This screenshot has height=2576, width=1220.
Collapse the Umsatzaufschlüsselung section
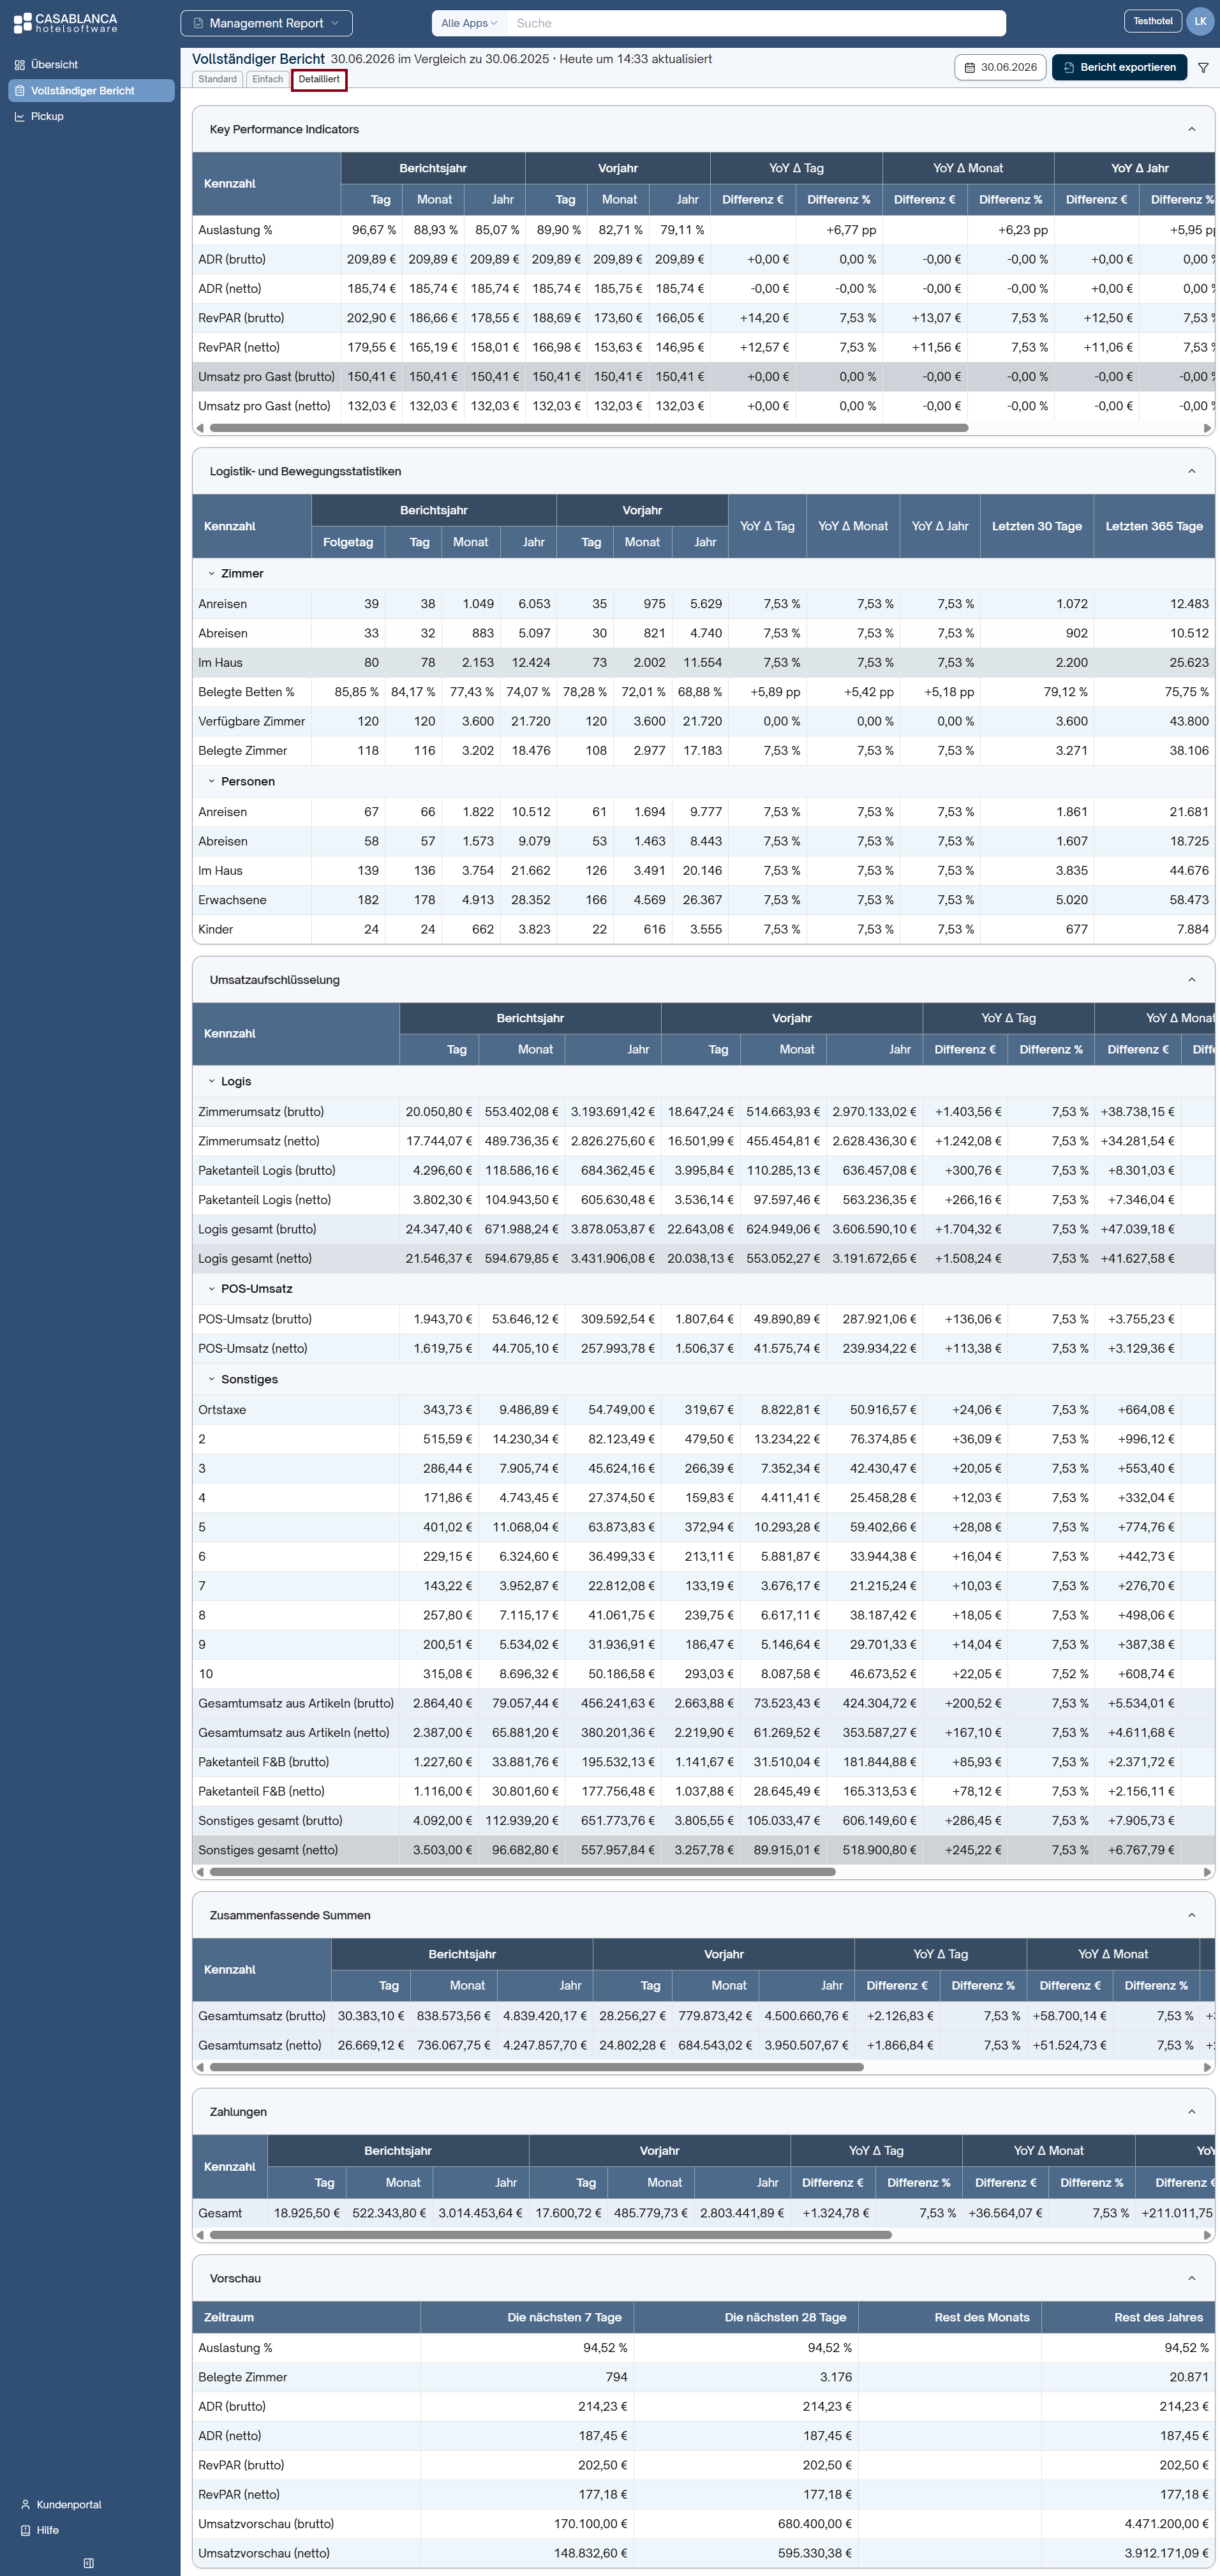[1191, 980]
